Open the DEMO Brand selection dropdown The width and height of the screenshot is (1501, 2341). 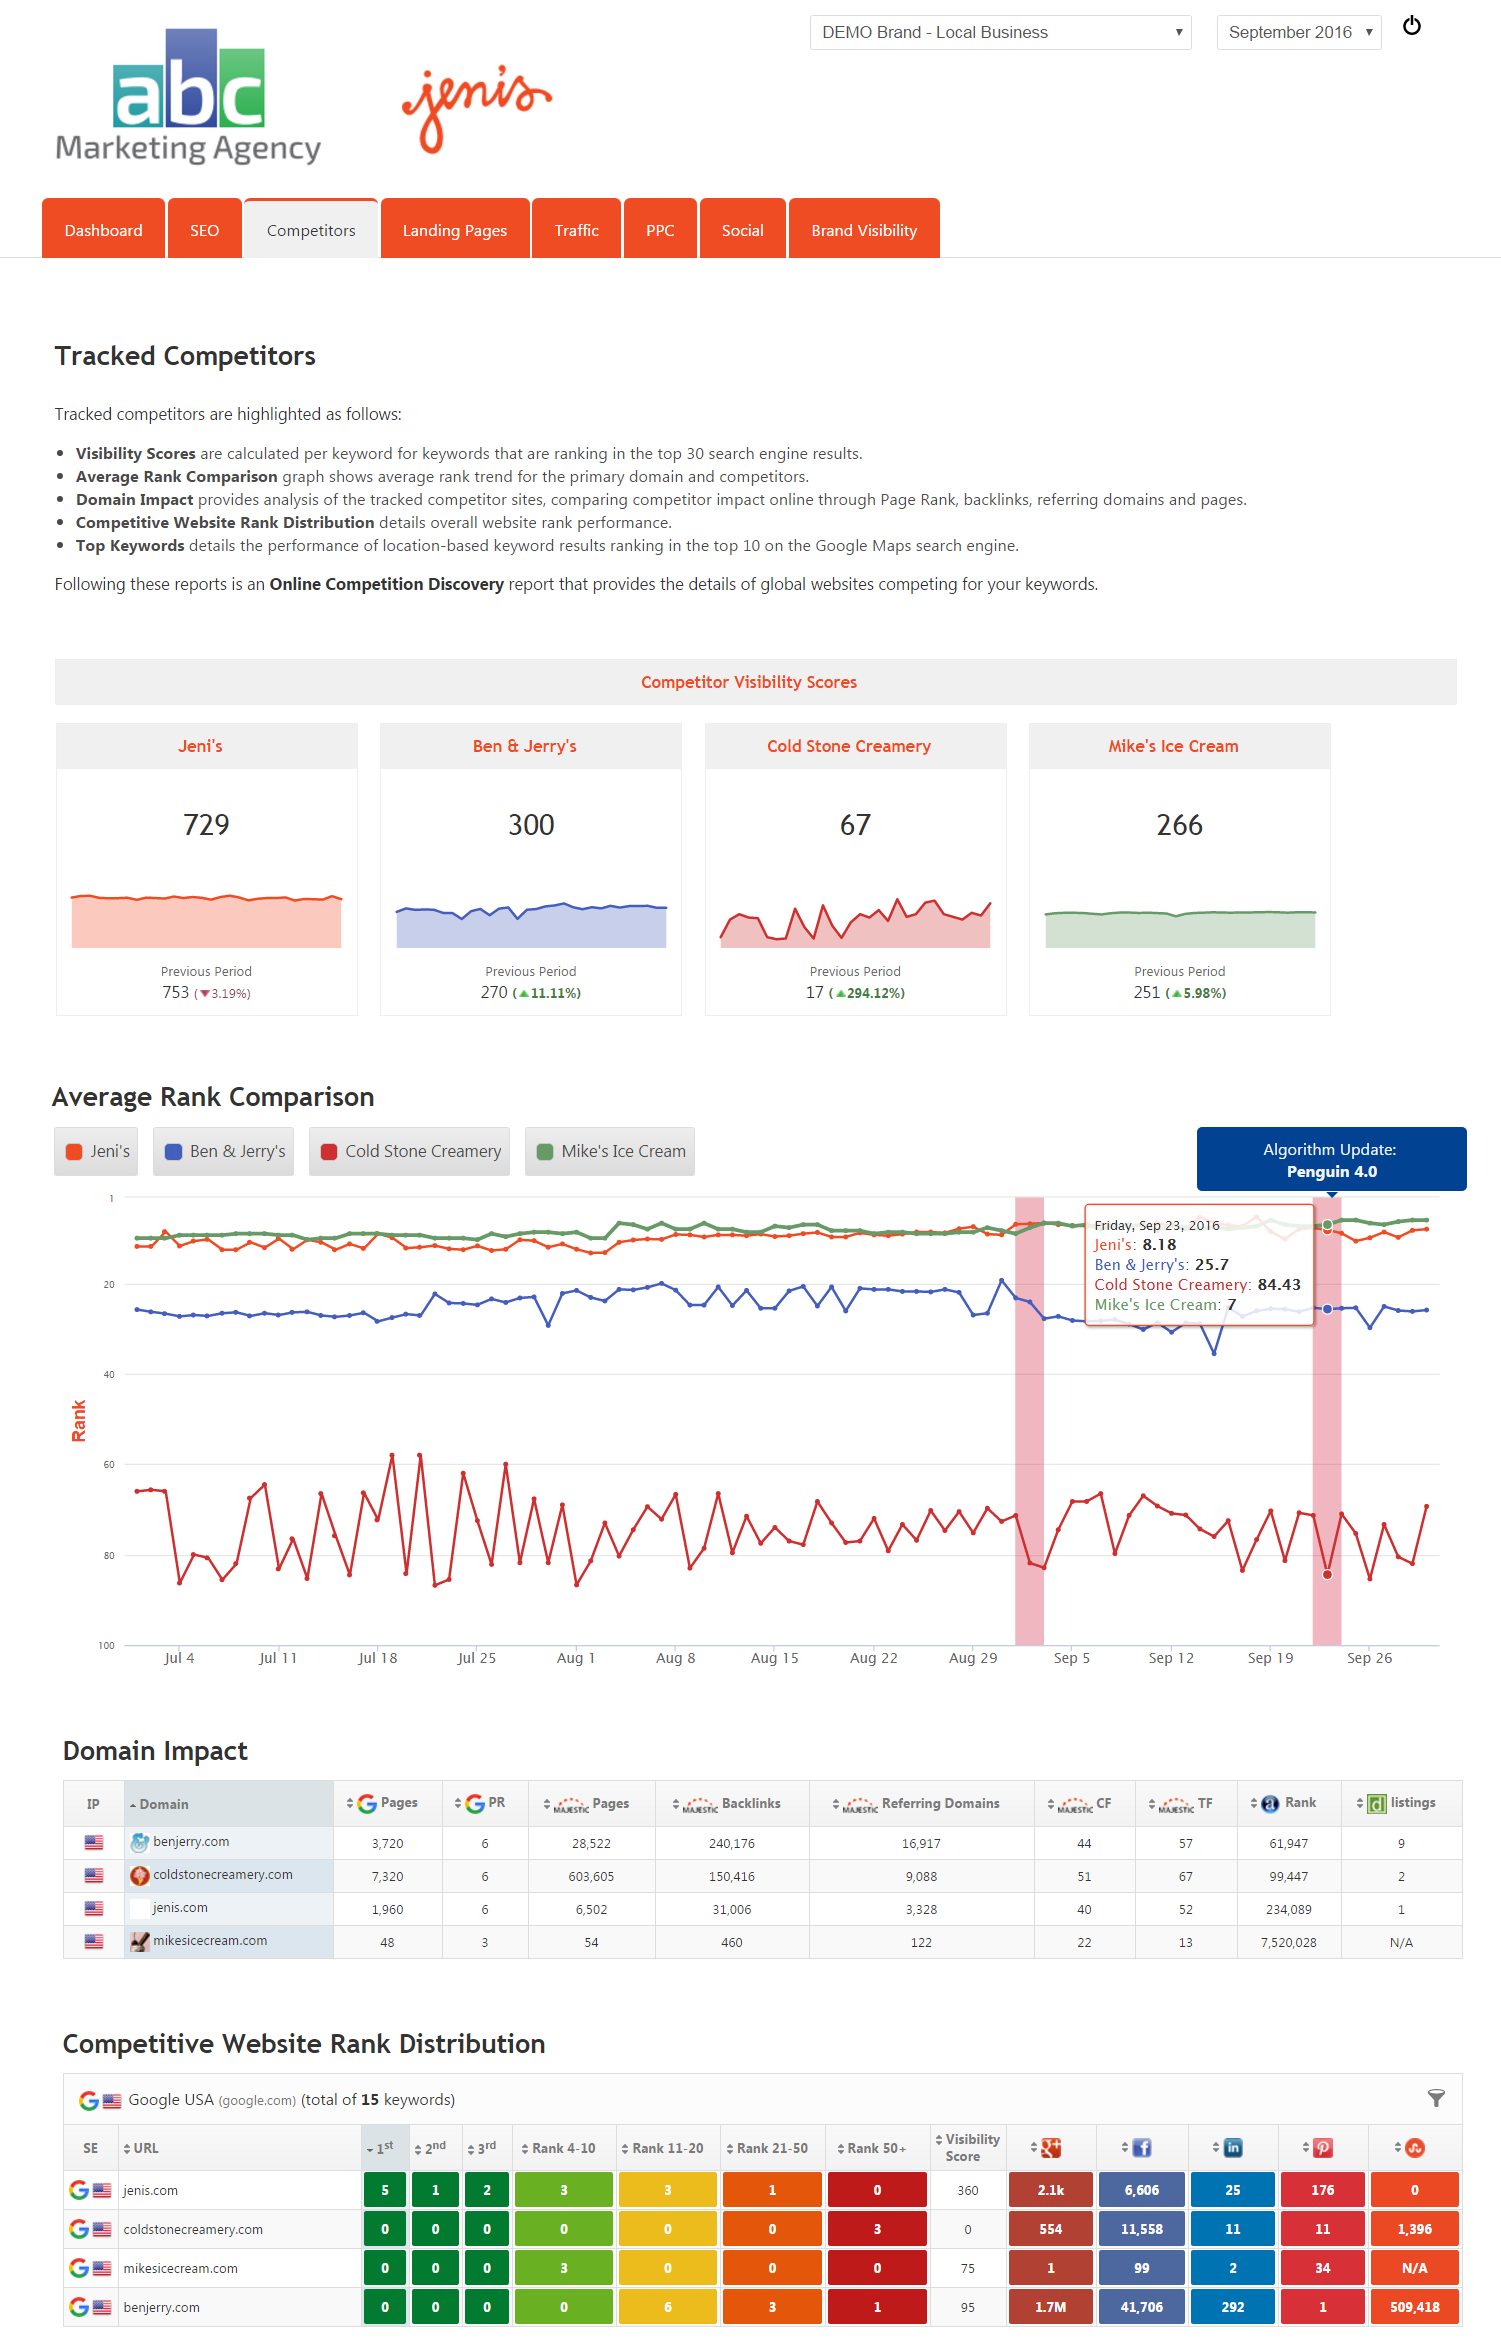point(1000,32)
